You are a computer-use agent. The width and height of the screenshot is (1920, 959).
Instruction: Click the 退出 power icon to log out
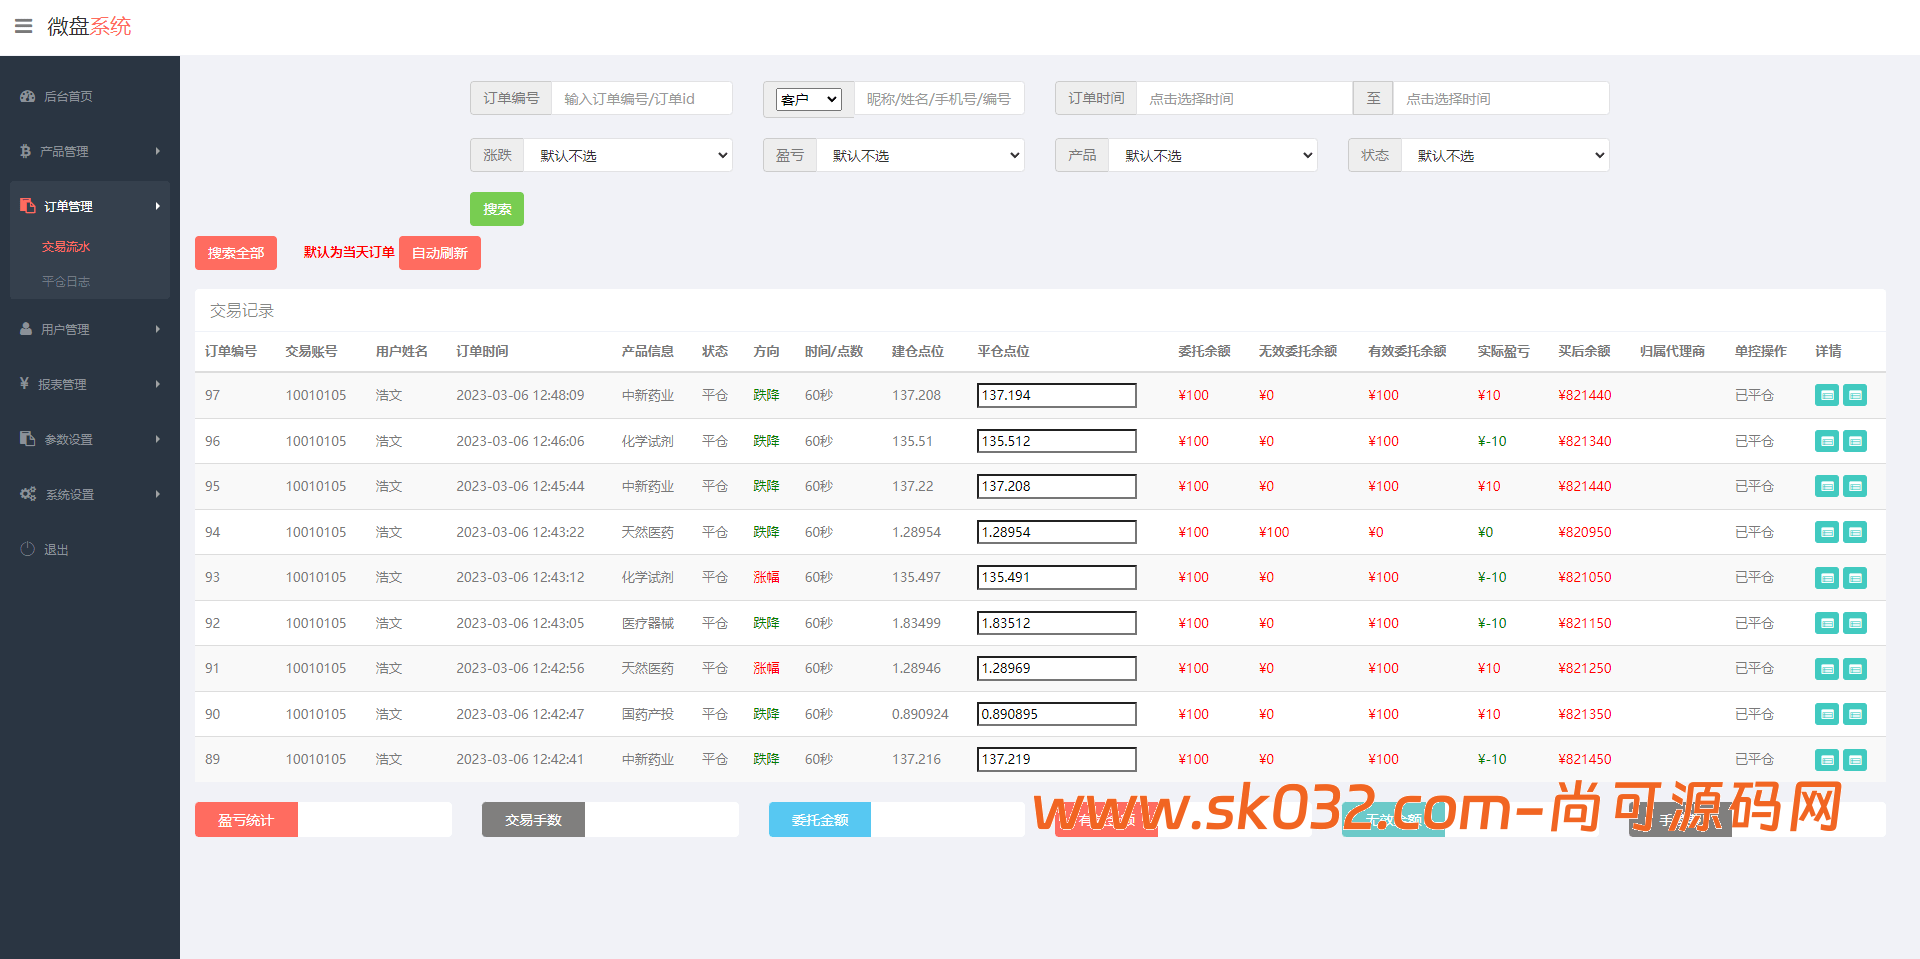coord(25,548)
